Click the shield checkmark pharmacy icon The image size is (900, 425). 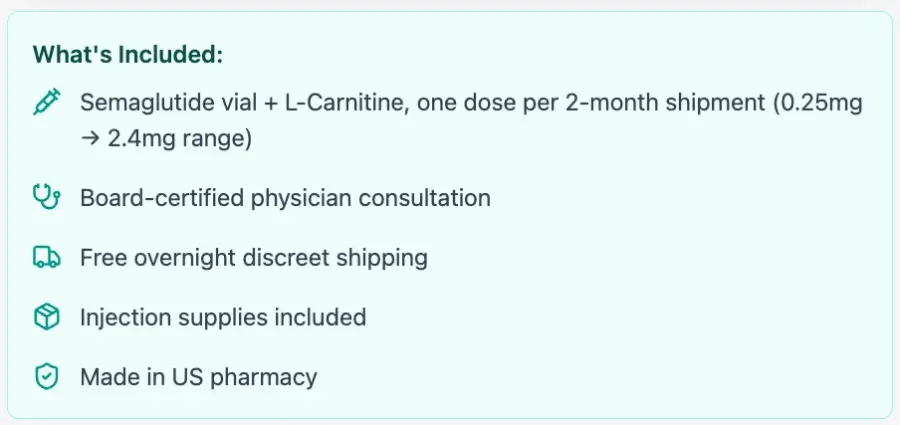click(46, 377)
